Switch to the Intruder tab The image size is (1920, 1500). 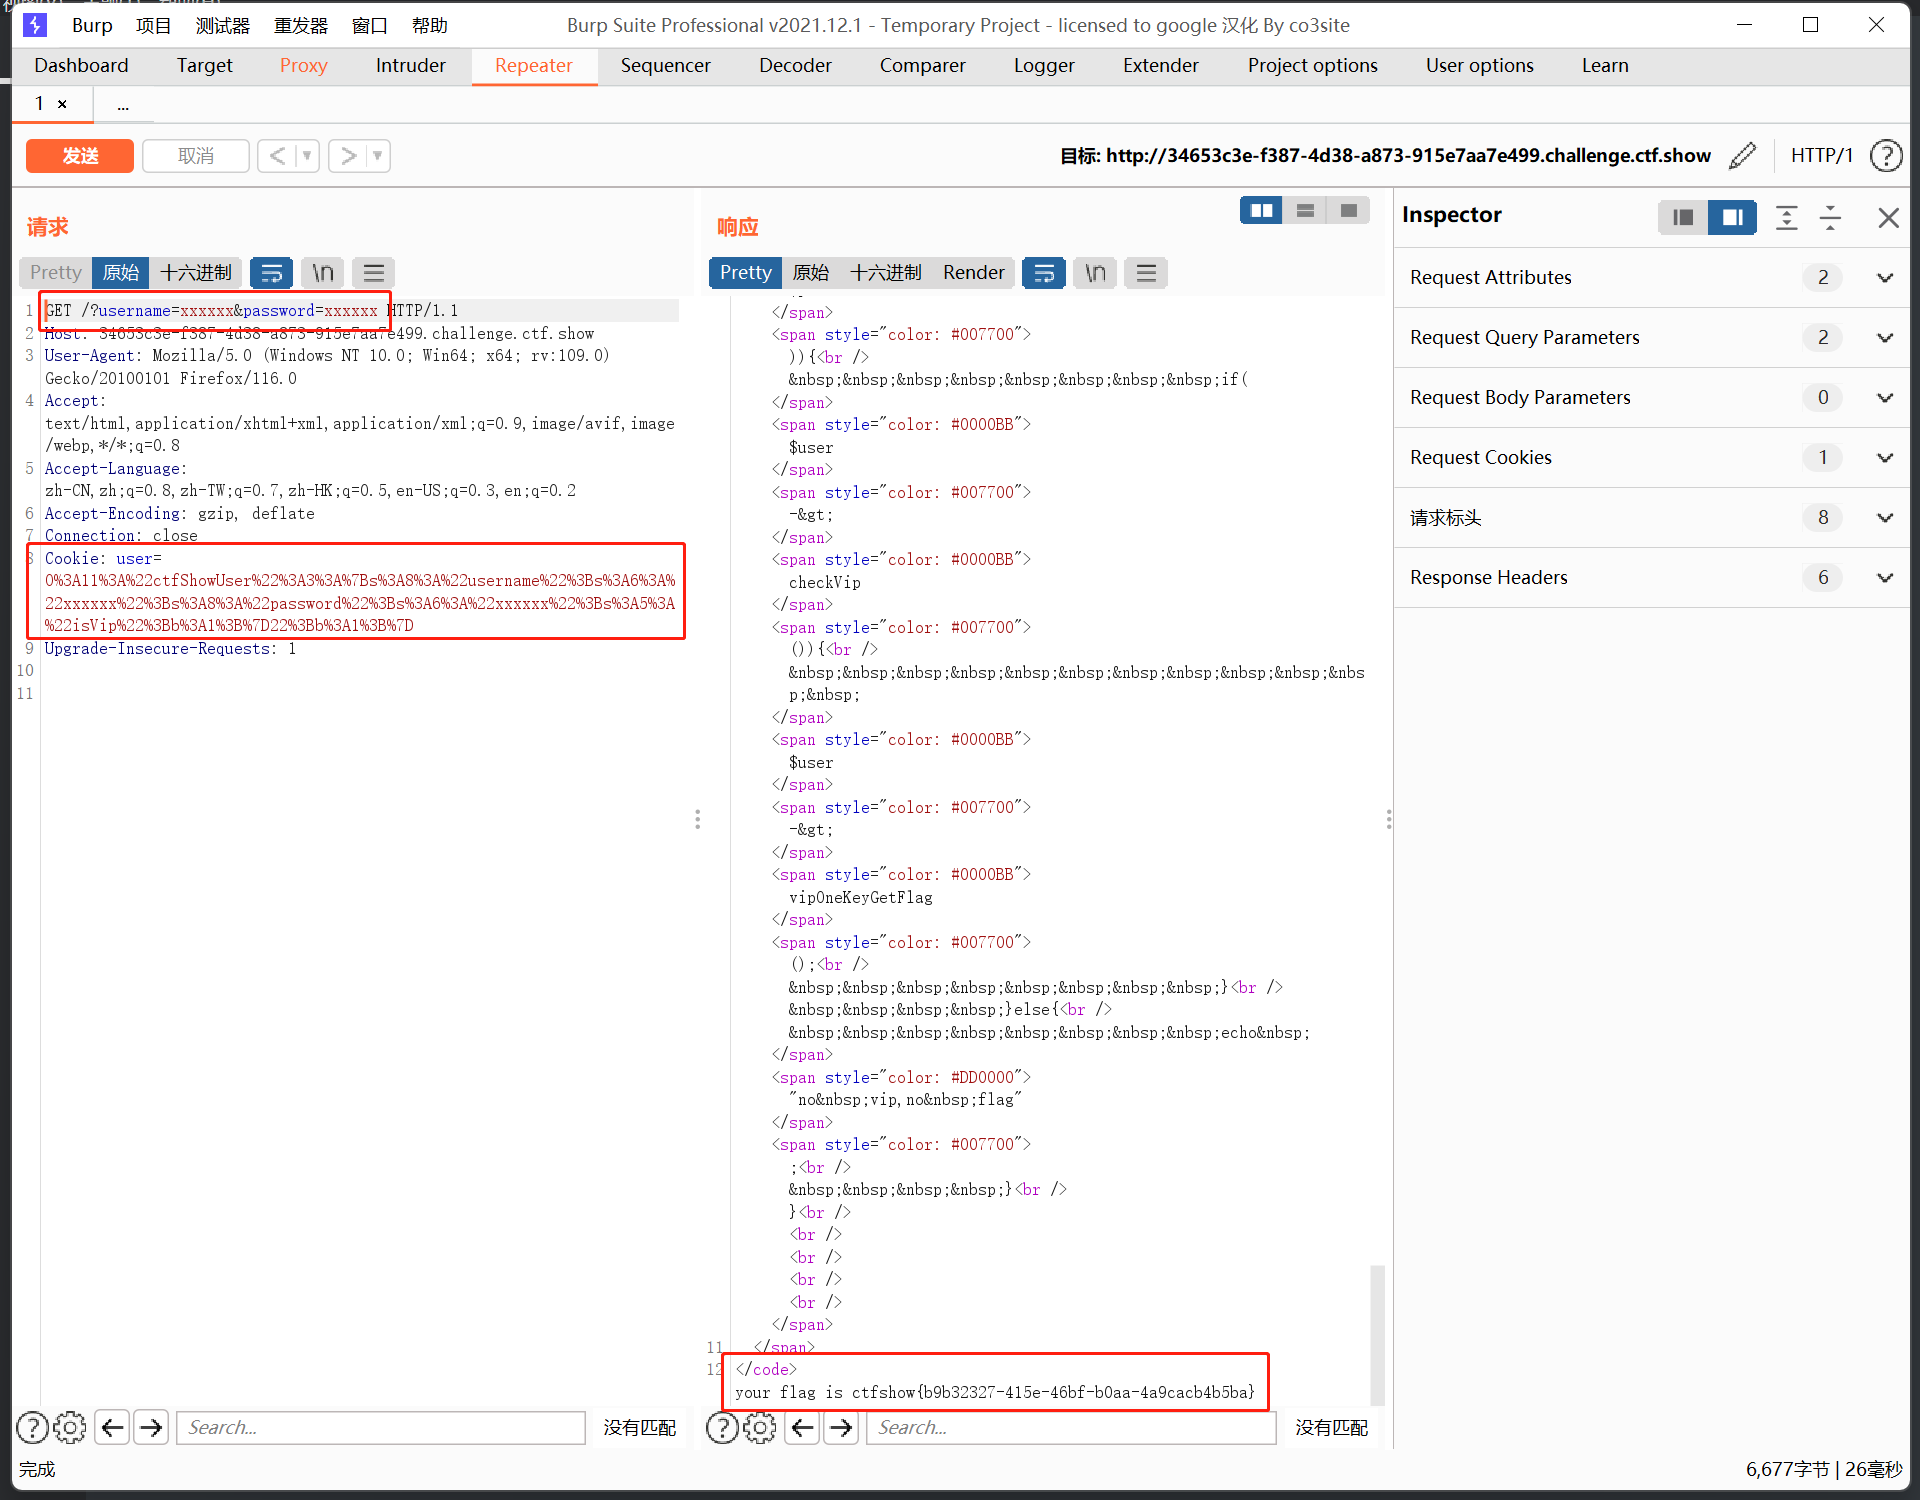(x=410, y=65)
